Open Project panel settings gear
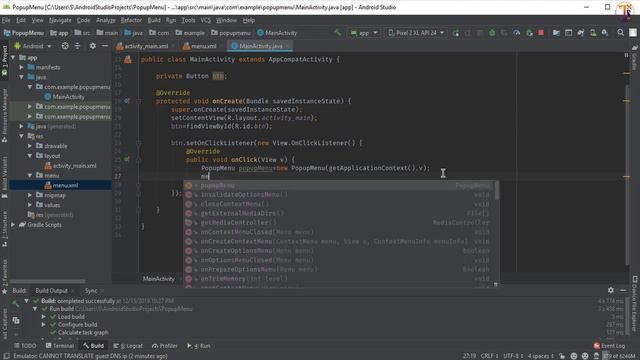Screen dimensions: 640x360 93,46
